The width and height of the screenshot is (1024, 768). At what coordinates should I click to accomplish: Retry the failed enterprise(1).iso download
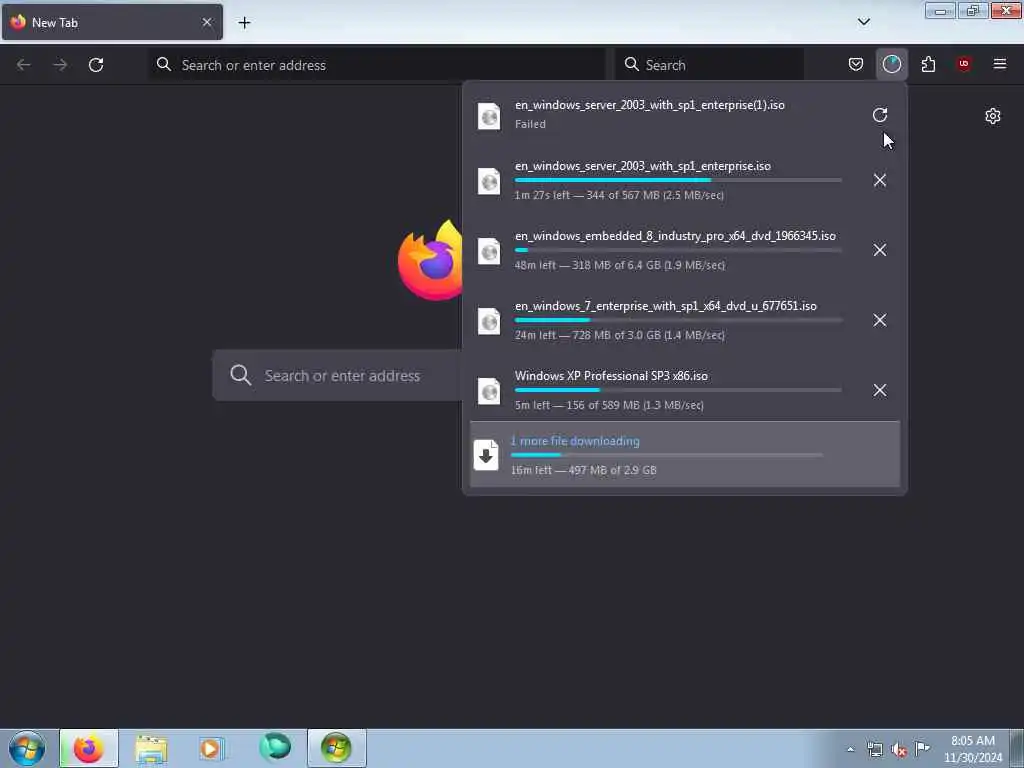[880, 115]
